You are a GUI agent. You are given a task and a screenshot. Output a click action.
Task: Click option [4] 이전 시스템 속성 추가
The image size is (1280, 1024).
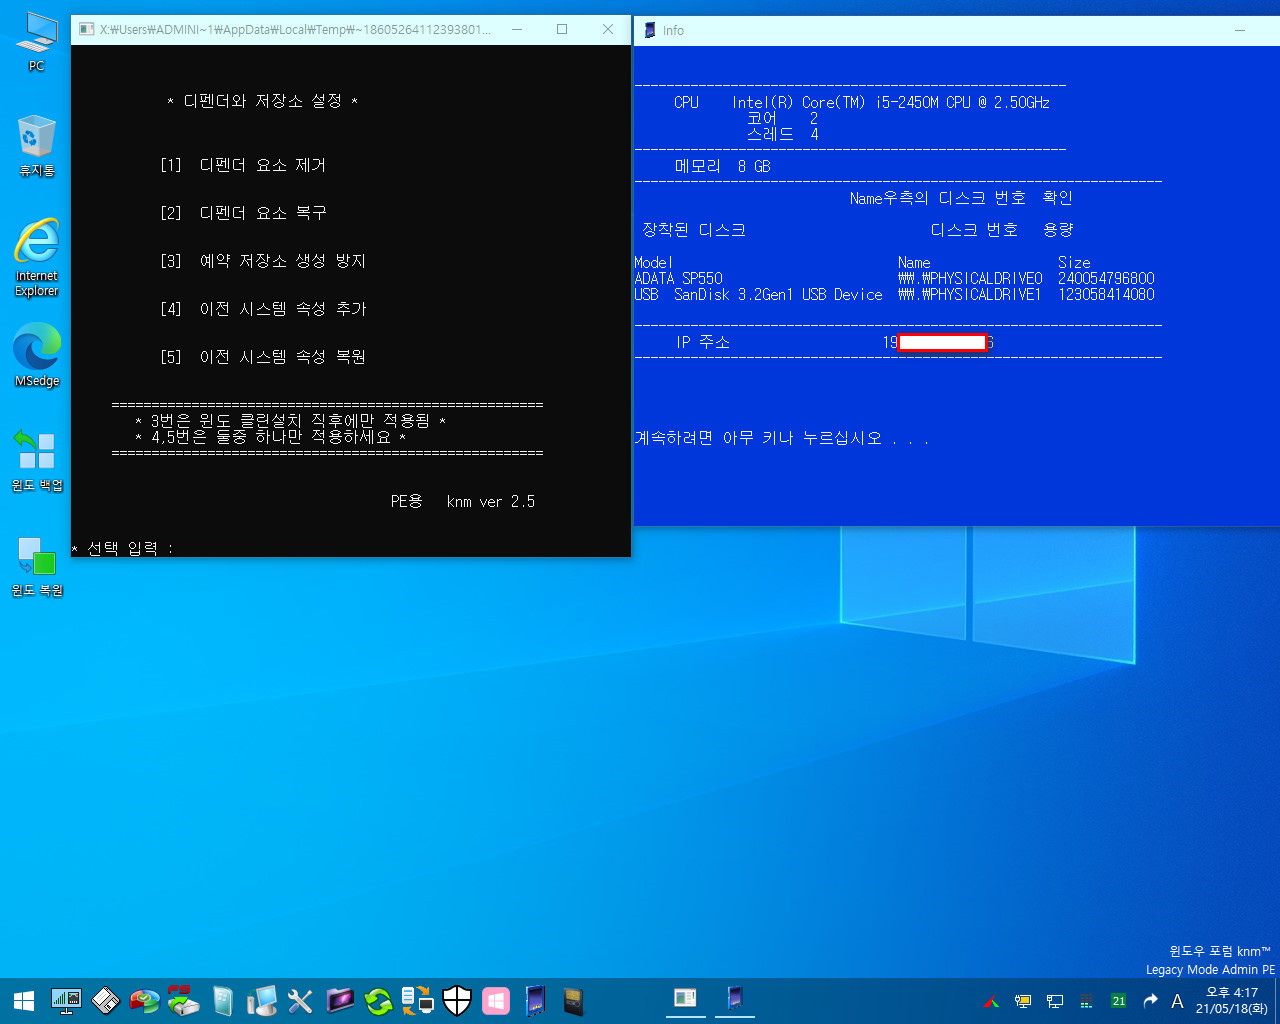263,309
